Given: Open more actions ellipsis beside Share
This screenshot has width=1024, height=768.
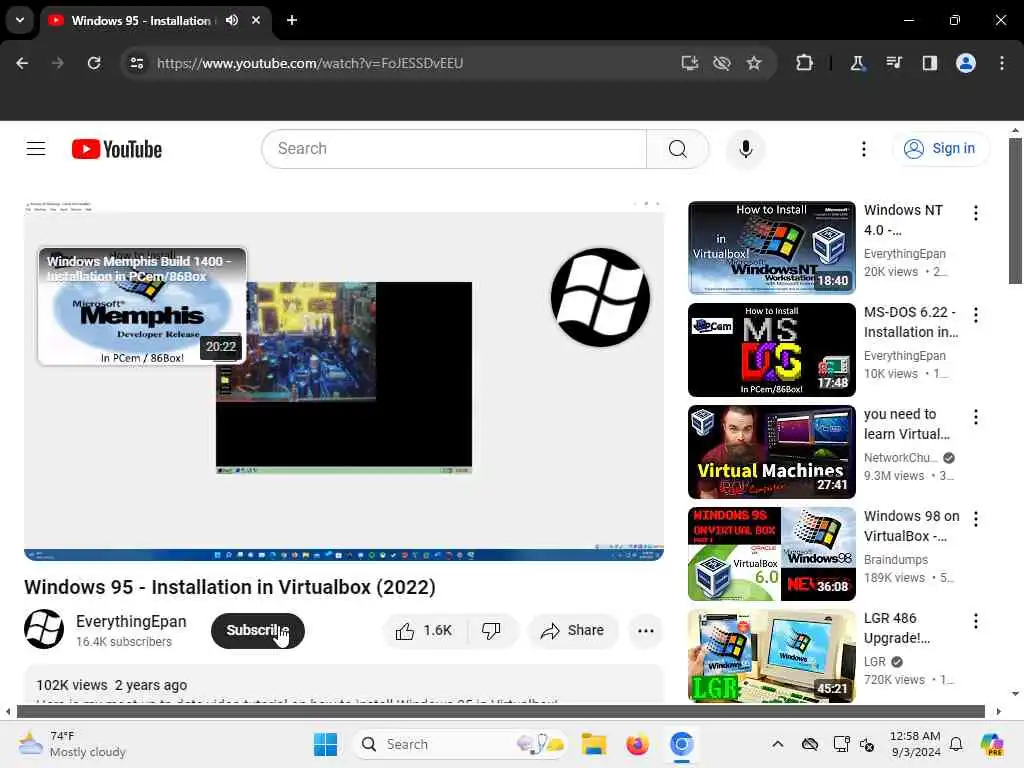Looking at the screenshot, I should click(x=645, y=631).
